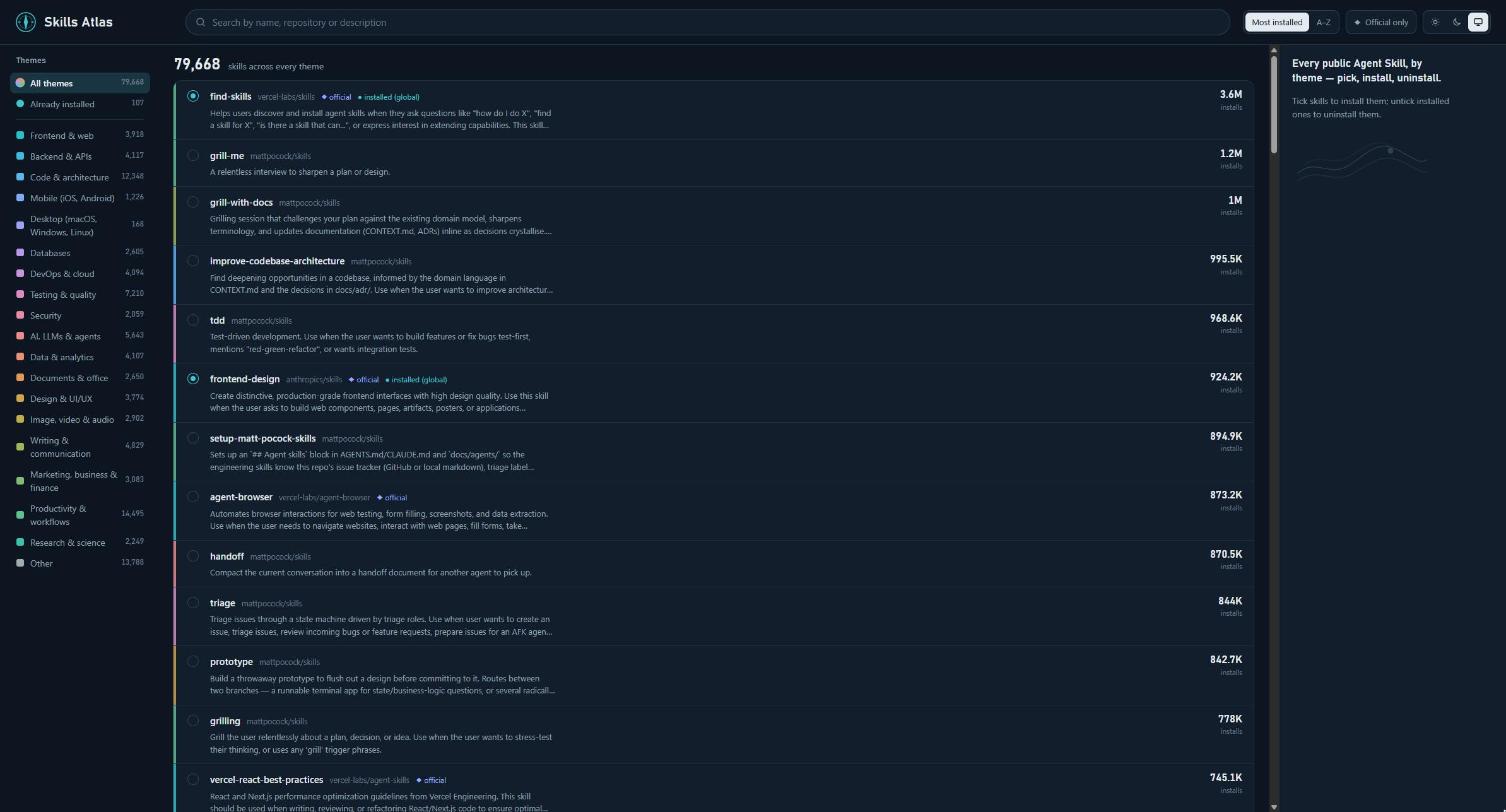Click the skills list scrollbar thumb
The height and width of the screenshot is (812, 1506).
(x=1274, y=104)
